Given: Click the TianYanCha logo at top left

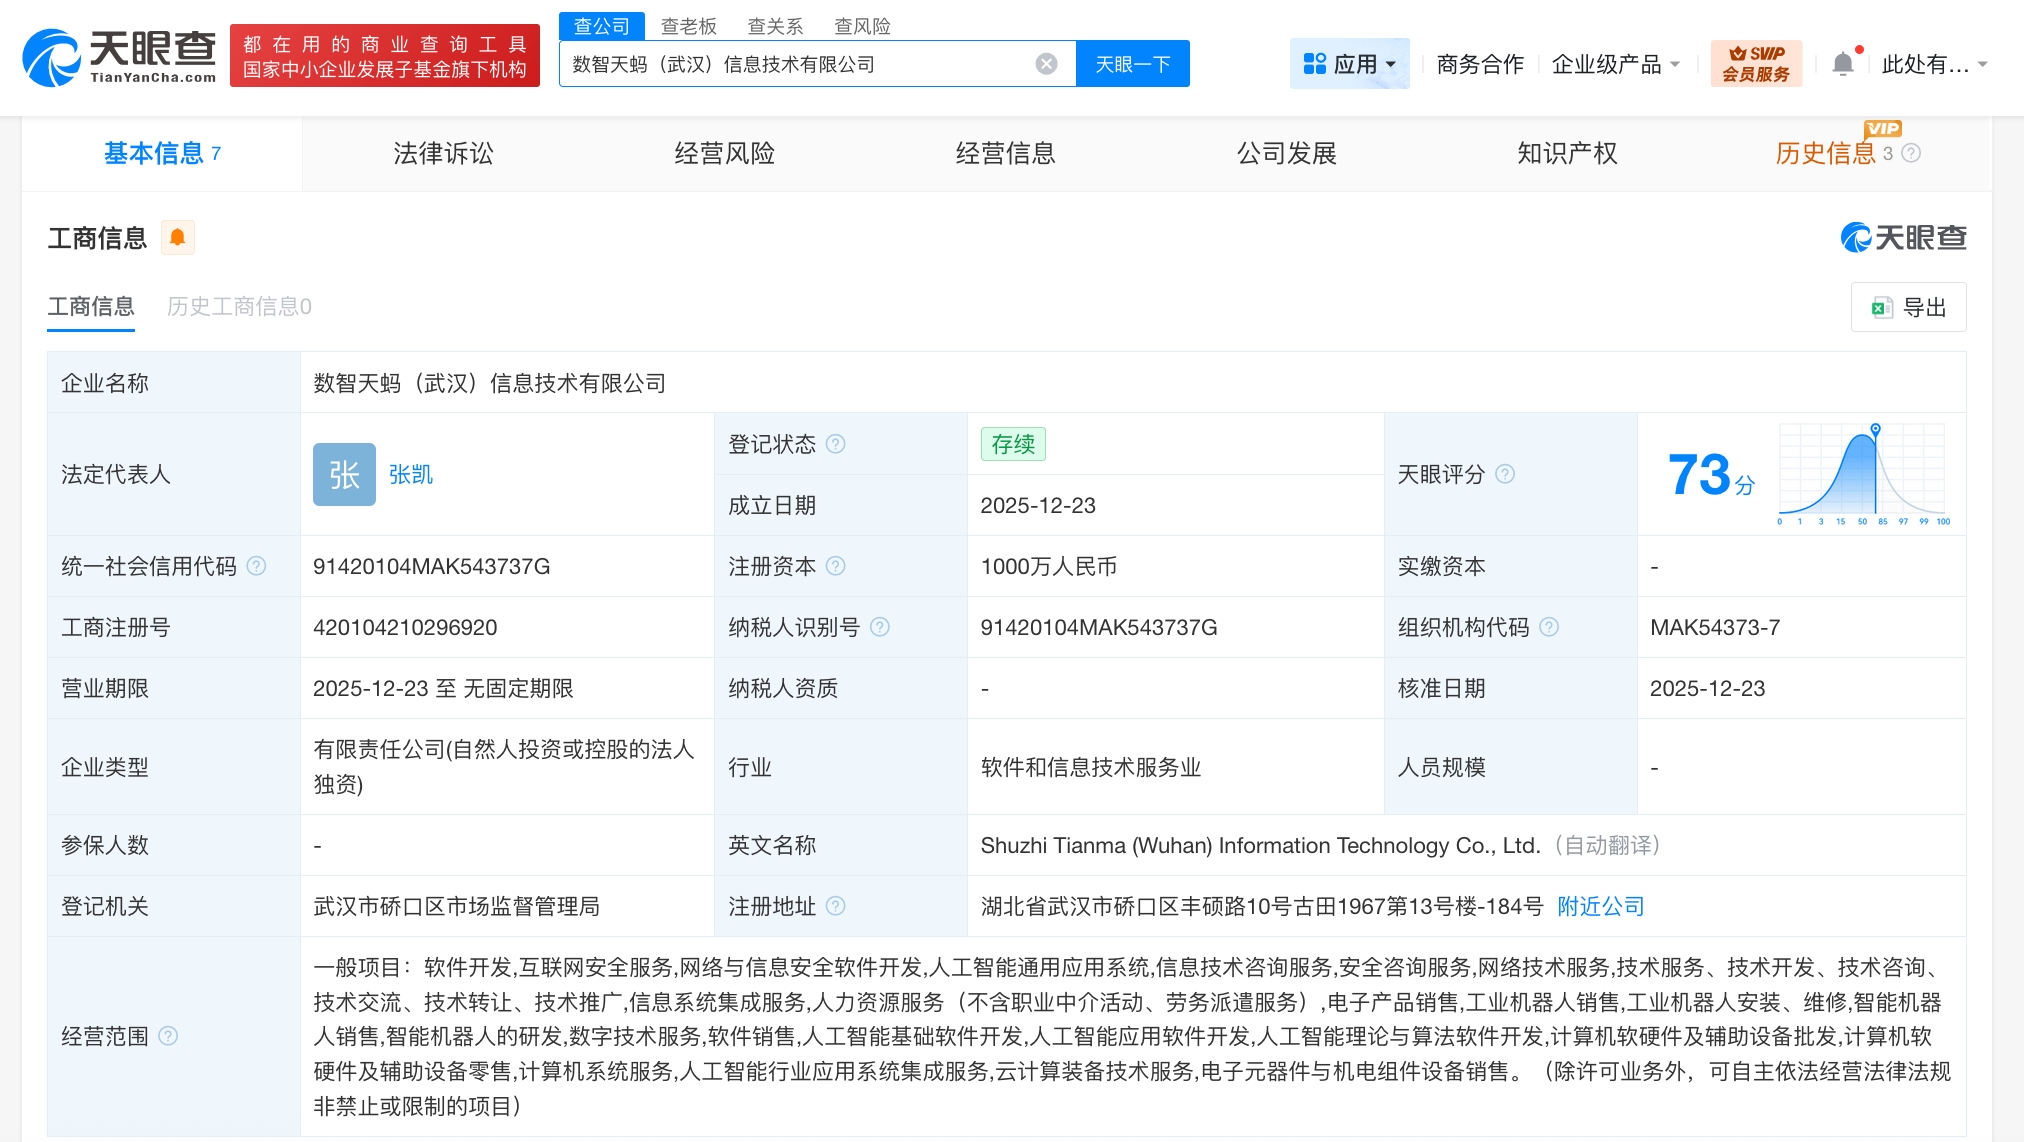Looking at the screenshot, I should [119, 57].
